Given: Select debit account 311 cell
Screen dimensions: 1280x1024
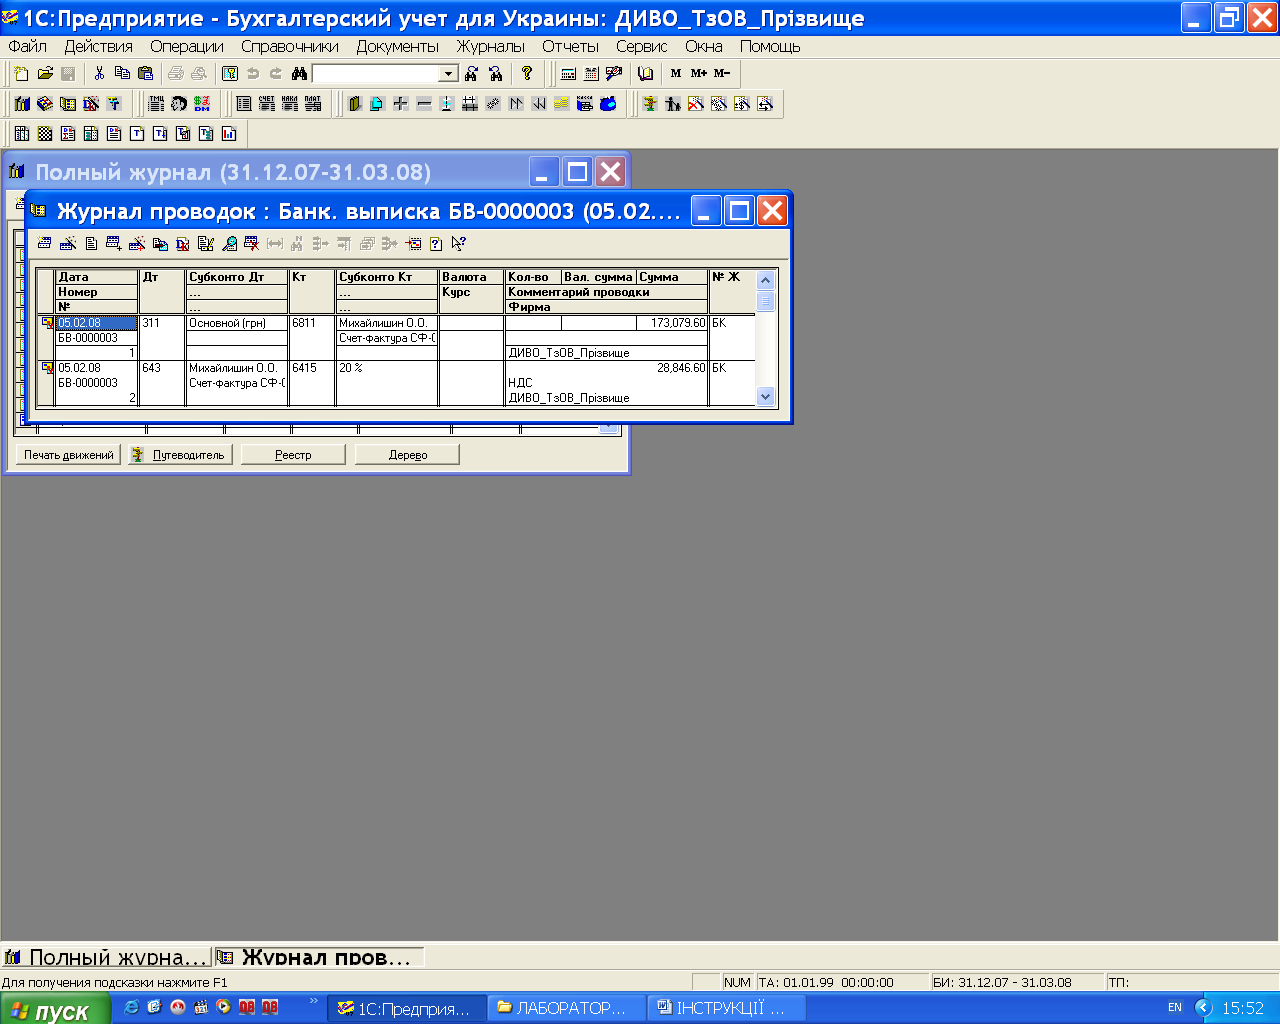Looking at the screenshot, I should [x=162, y=337].
